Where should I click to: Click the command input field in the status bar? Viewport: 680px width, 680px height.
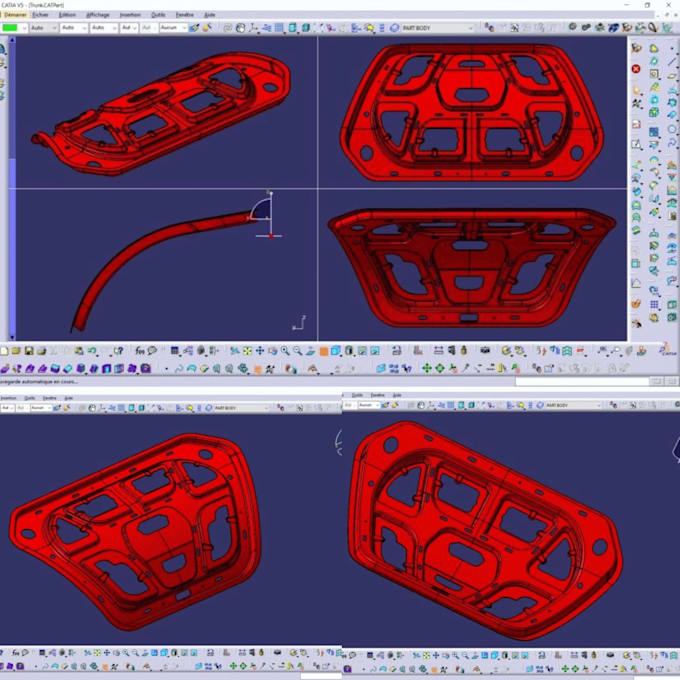point(581,382)
